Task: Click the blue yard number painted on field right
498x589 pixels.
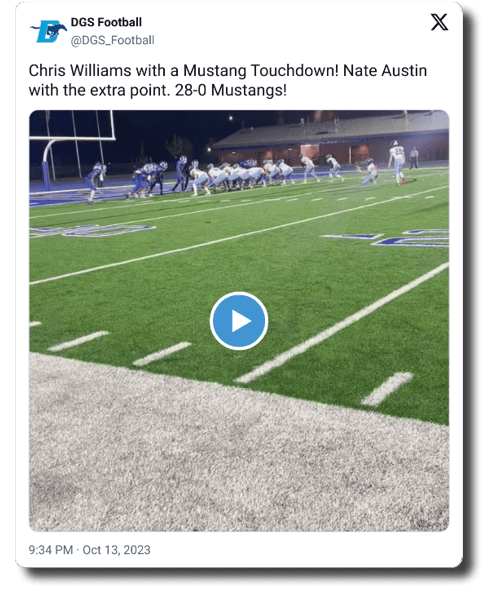Action: point(391,238)
